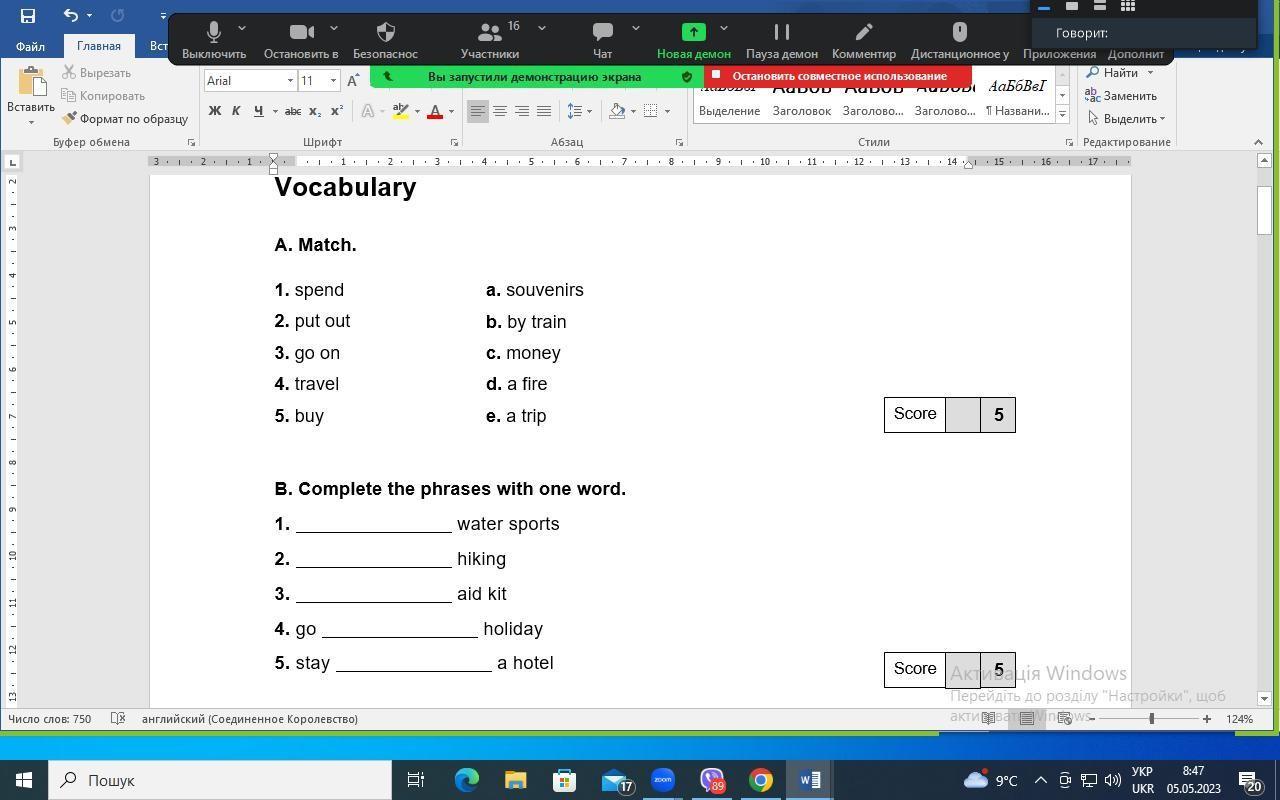Open Абзац dialog launcher
The height and width of the screenshot is (800, 1280).
(679, 143)
